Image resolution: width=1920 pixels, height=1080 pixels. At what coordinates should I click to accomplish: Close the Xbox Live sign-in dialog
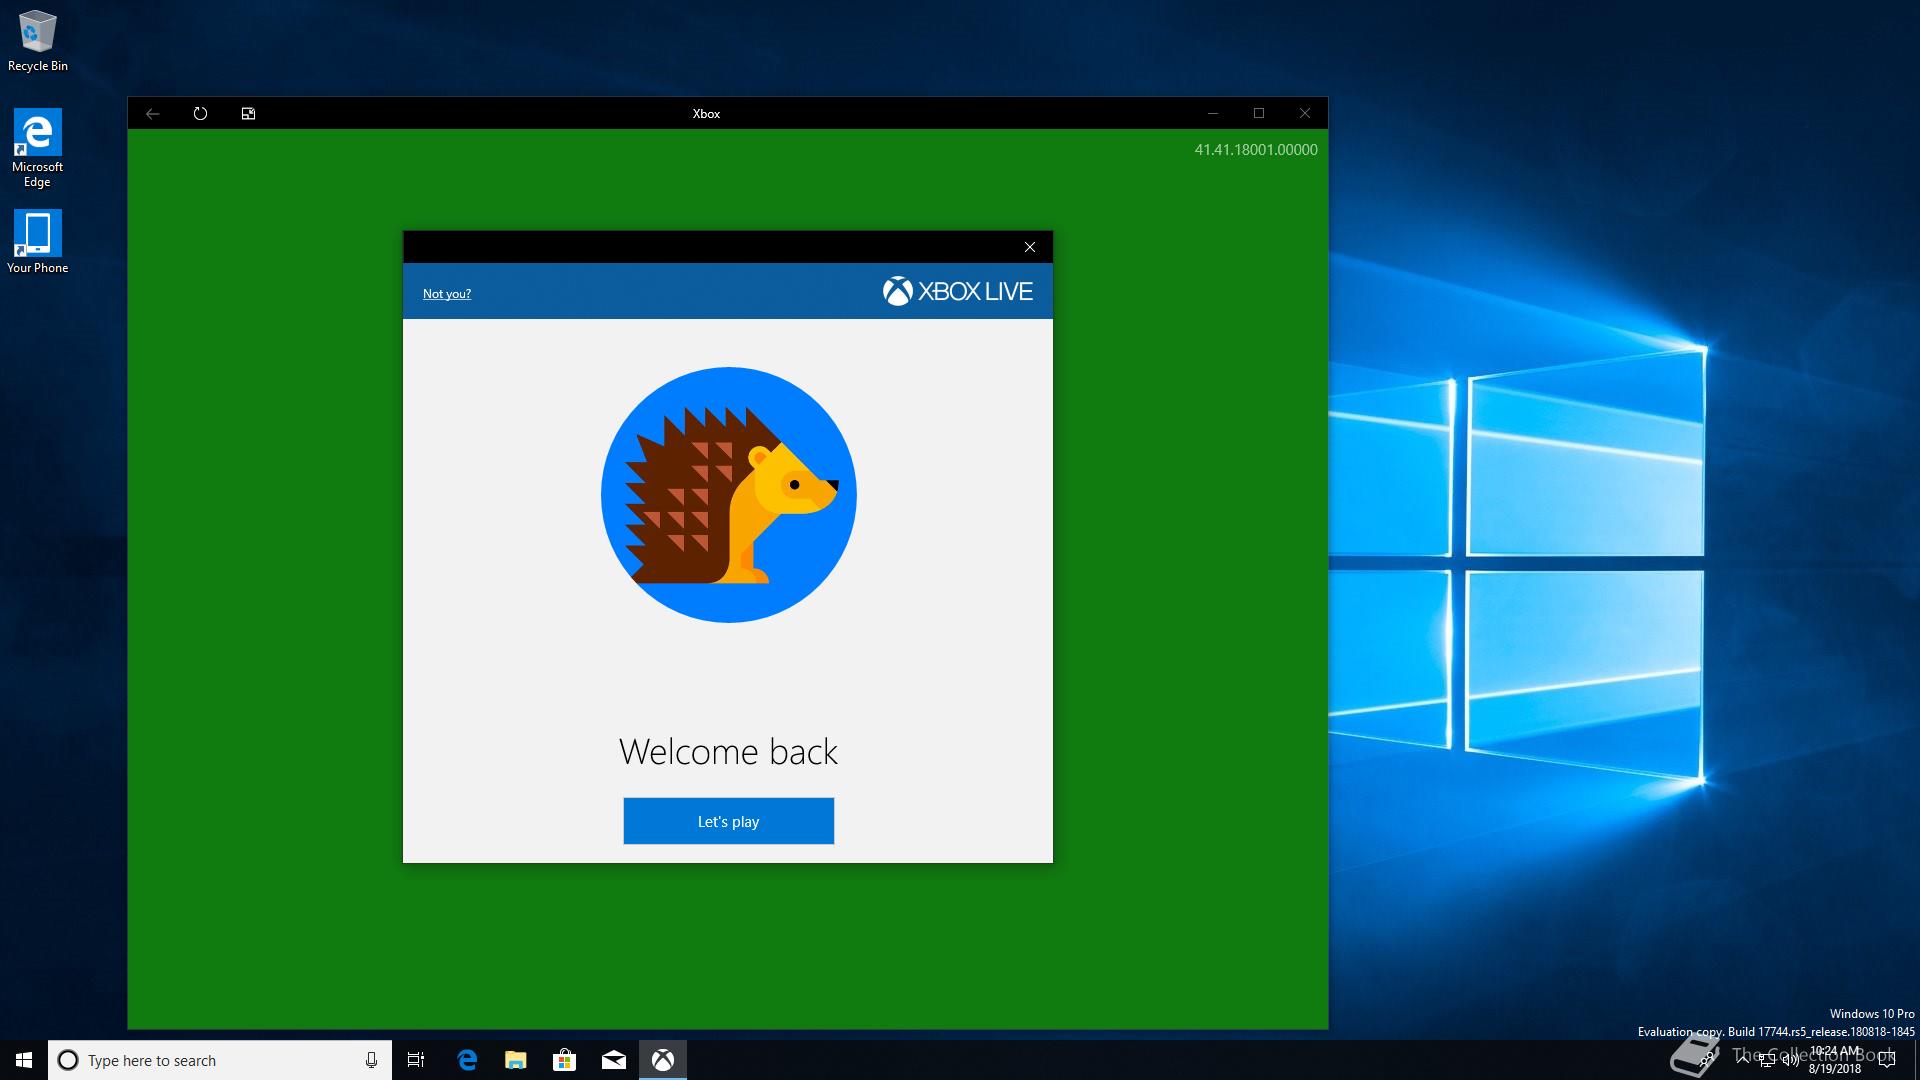pyautogui.click(x=1029, y=247)
